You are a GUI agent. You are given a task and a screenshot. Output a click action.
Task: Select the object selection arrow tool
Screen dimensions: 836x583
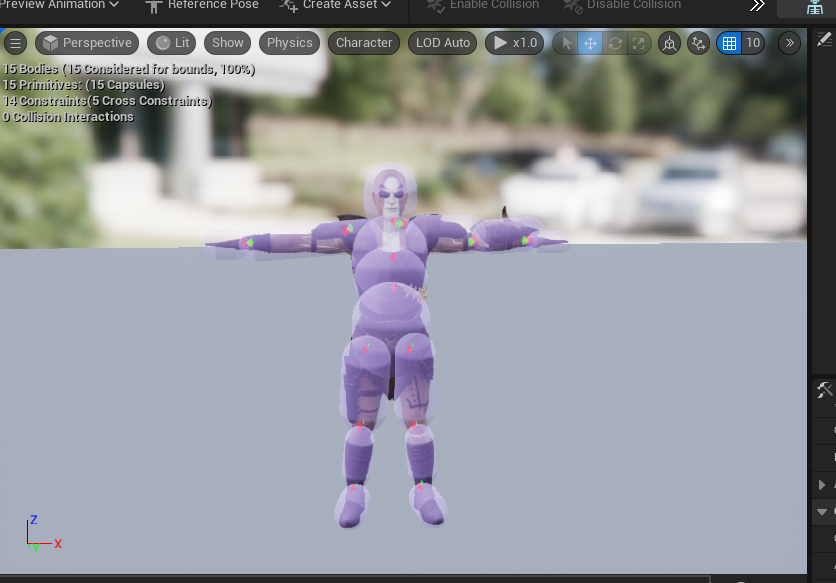(x=566, y=43)
